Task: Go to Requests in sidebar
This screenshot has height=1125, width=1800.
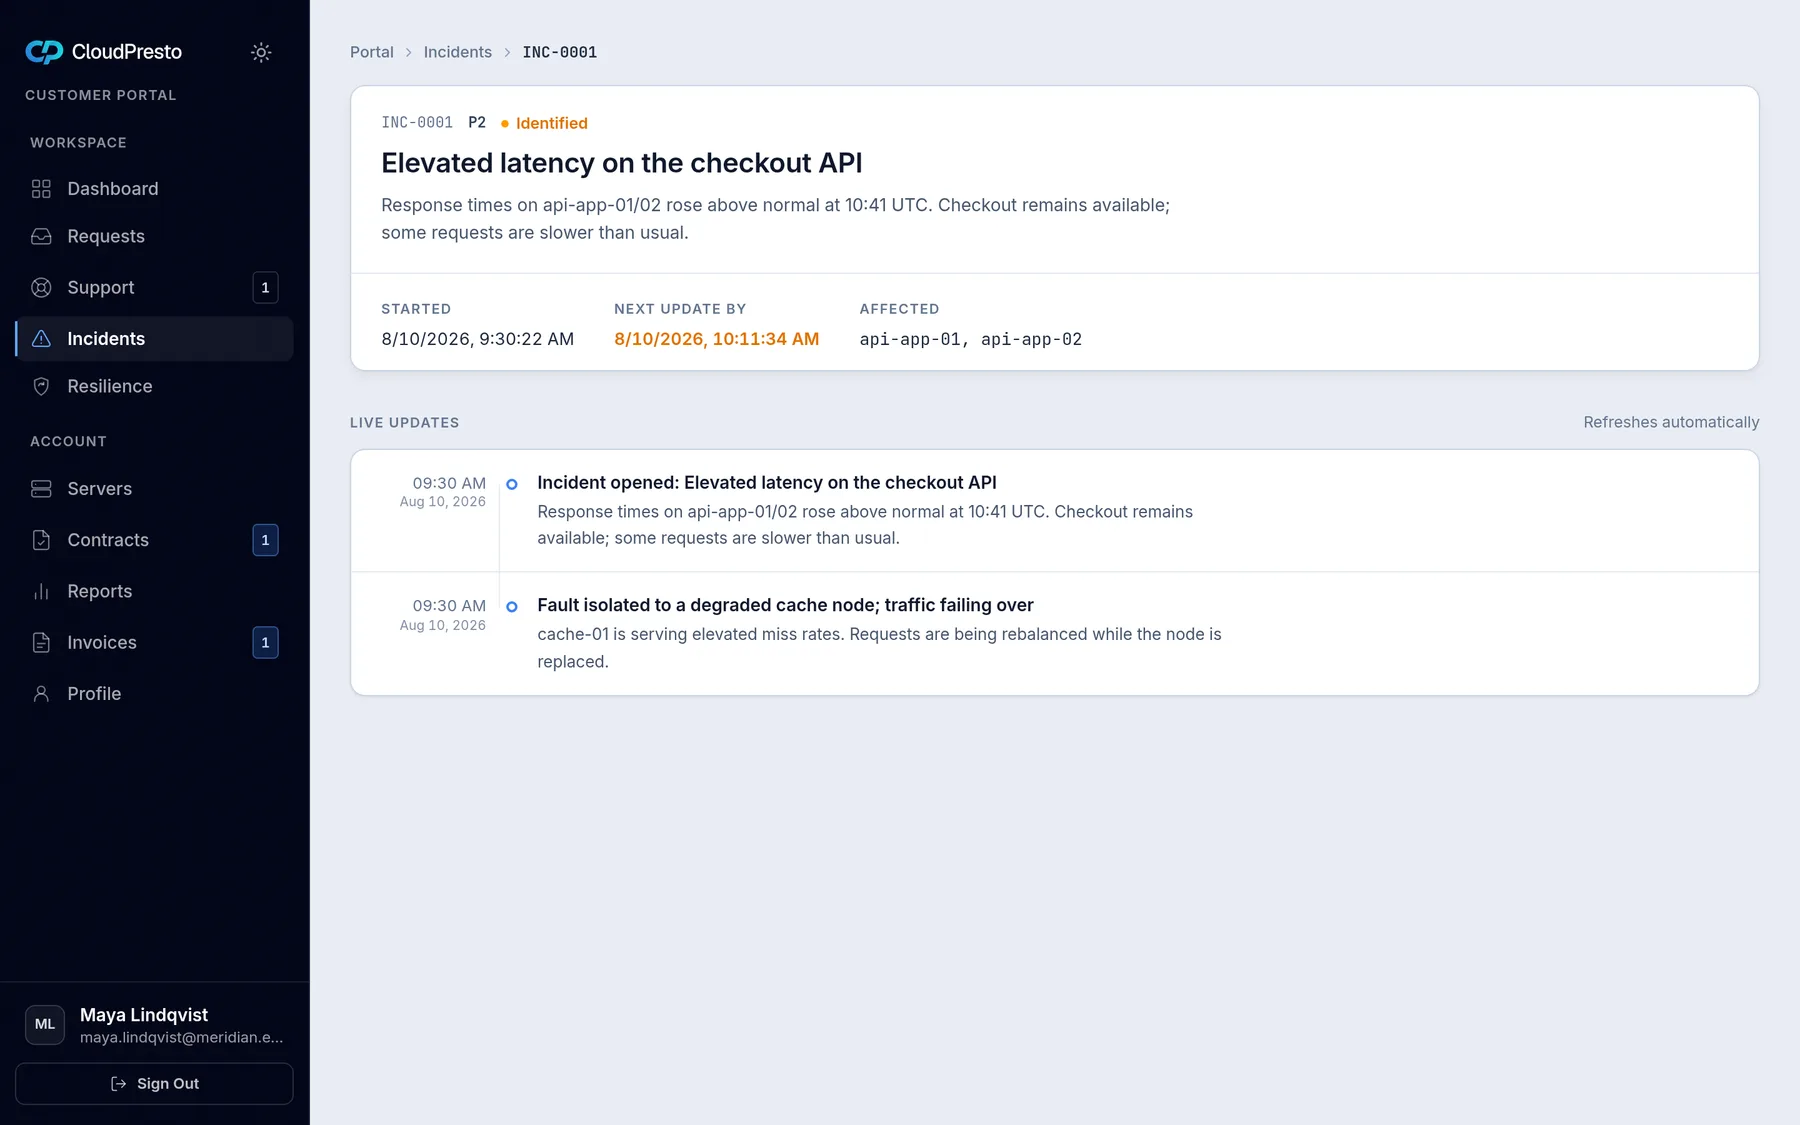Action: (x=154, y=236)
